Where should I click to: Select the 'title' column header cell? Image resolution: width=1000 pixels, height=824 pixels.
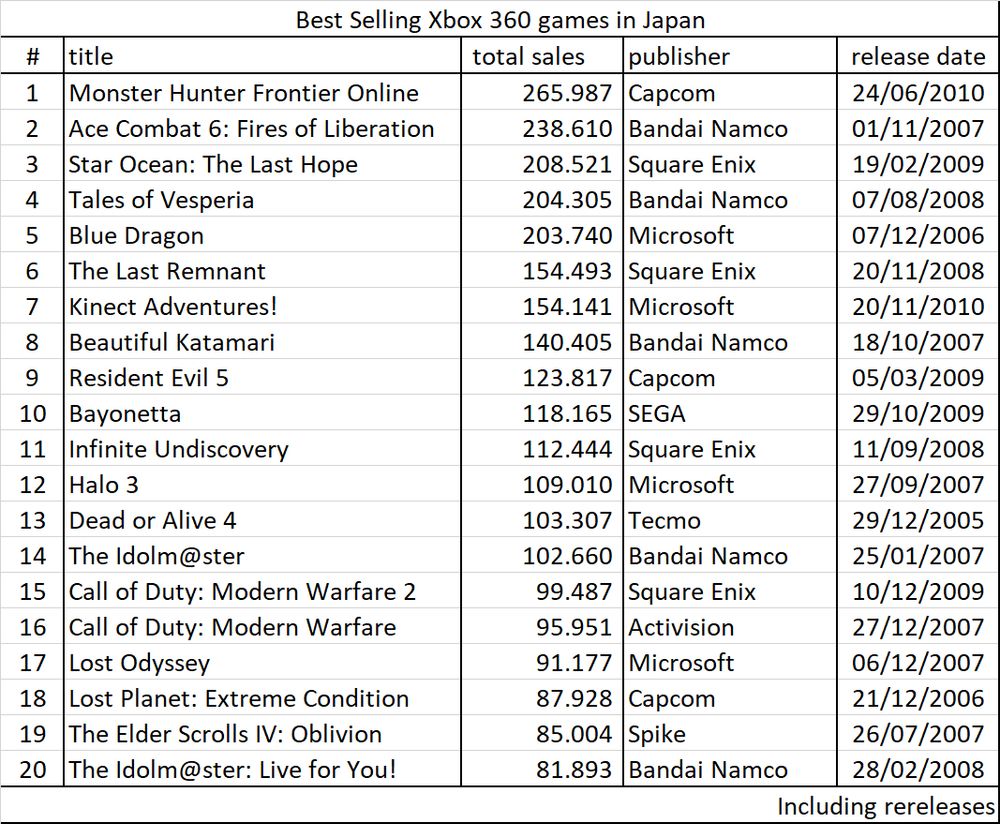tap(262, 56)
